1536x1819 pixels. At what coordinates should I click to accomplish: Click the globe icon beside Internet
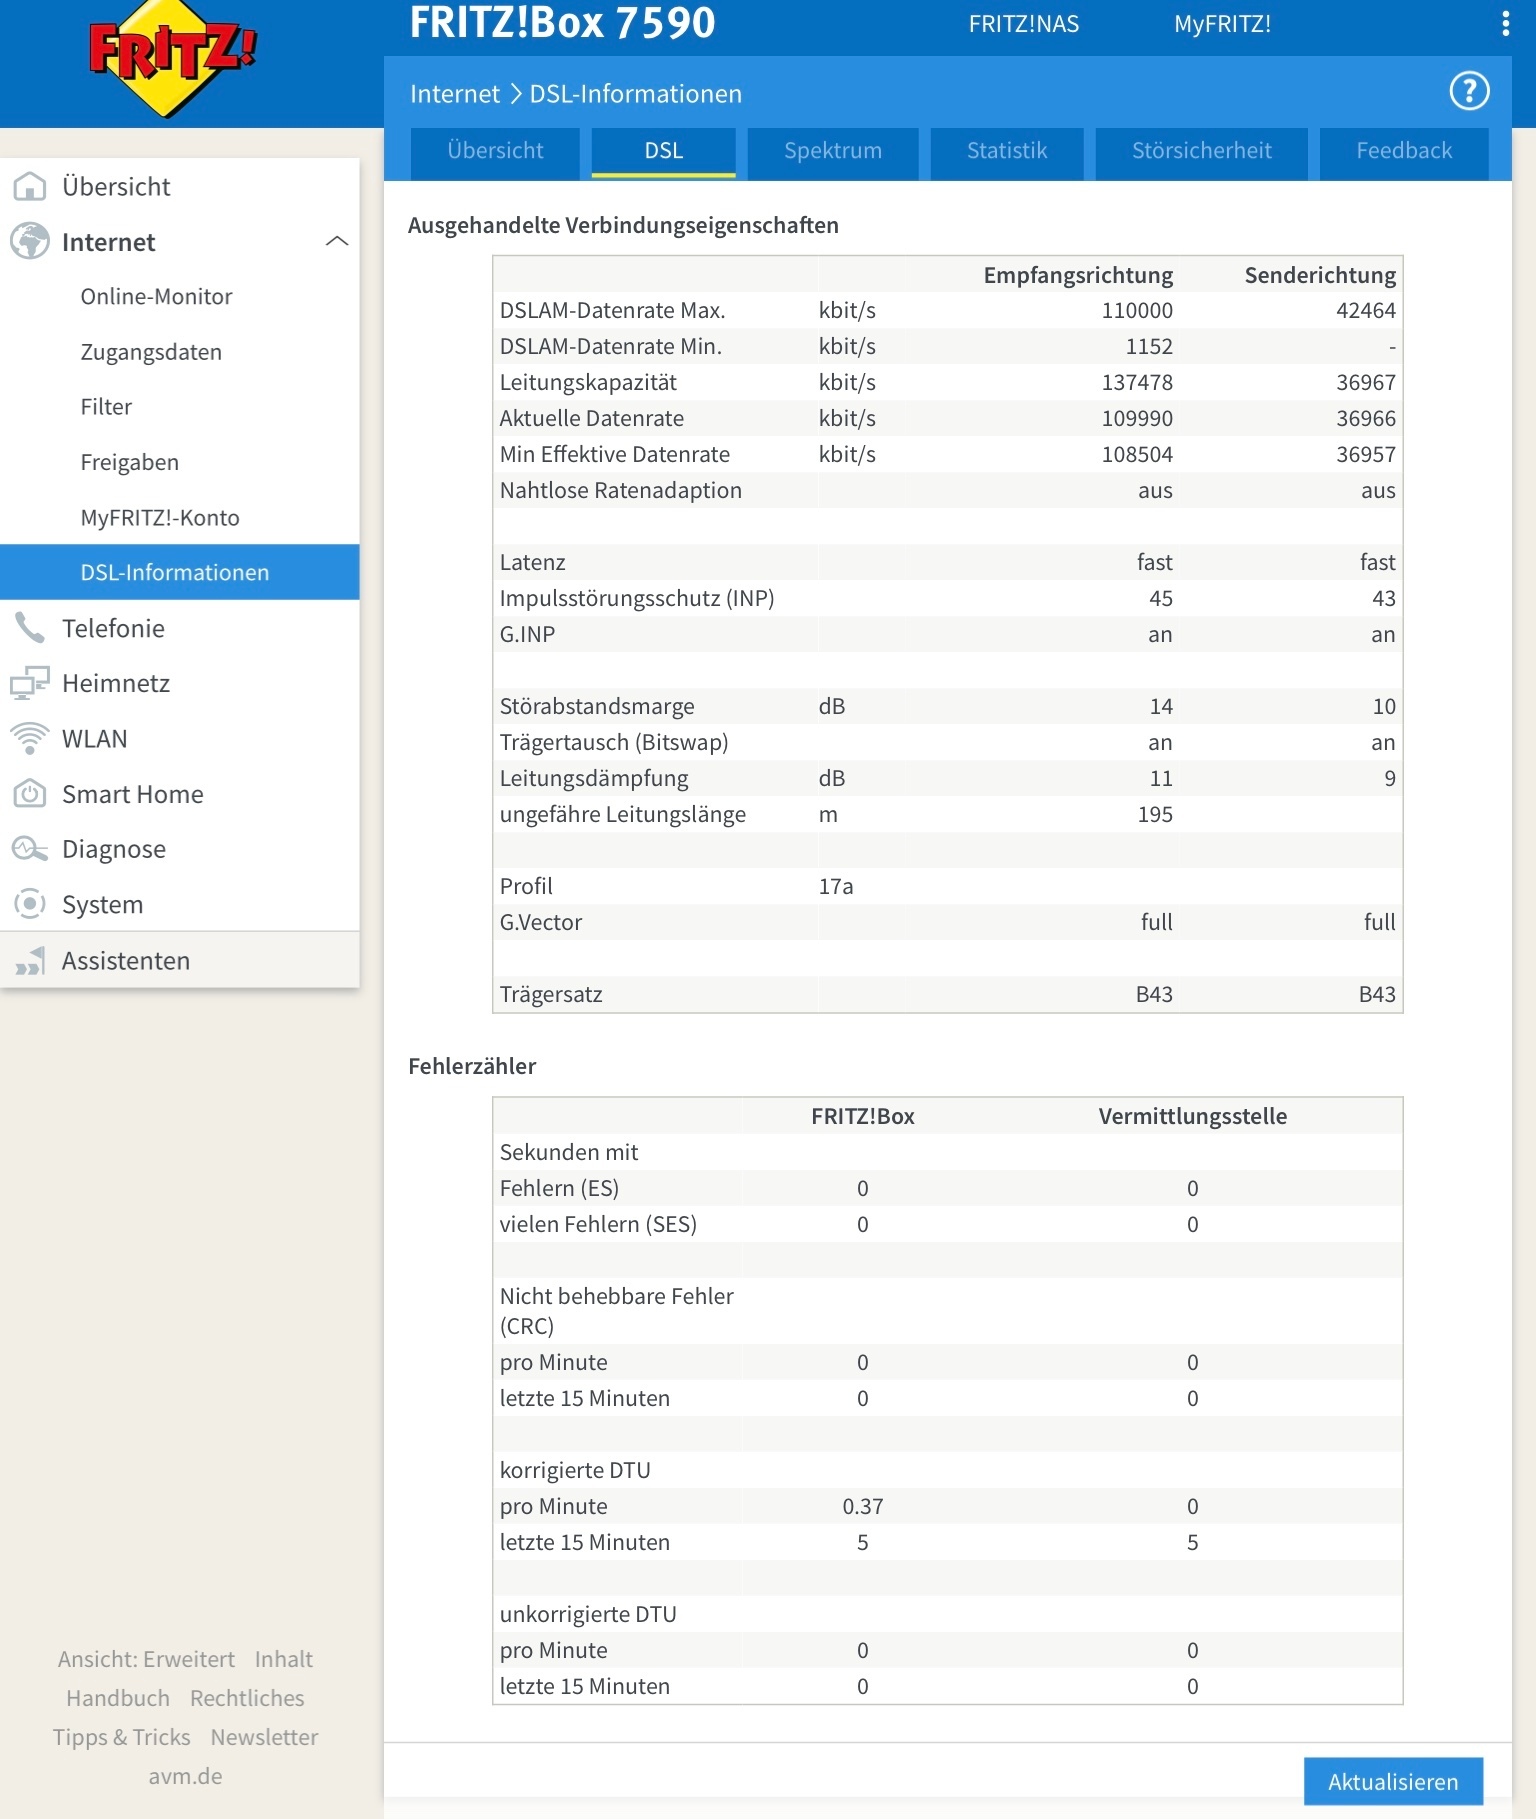click(x=30, y=241)
